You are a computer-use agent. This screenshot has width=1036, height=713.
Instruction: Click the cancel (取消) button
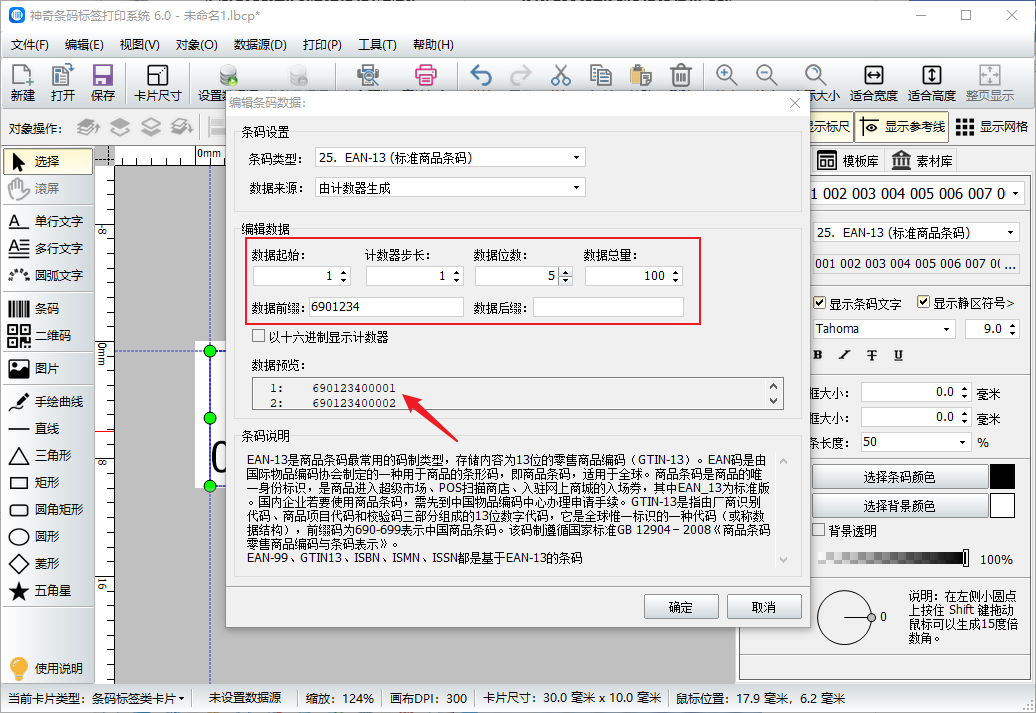[x=763, y=607]
